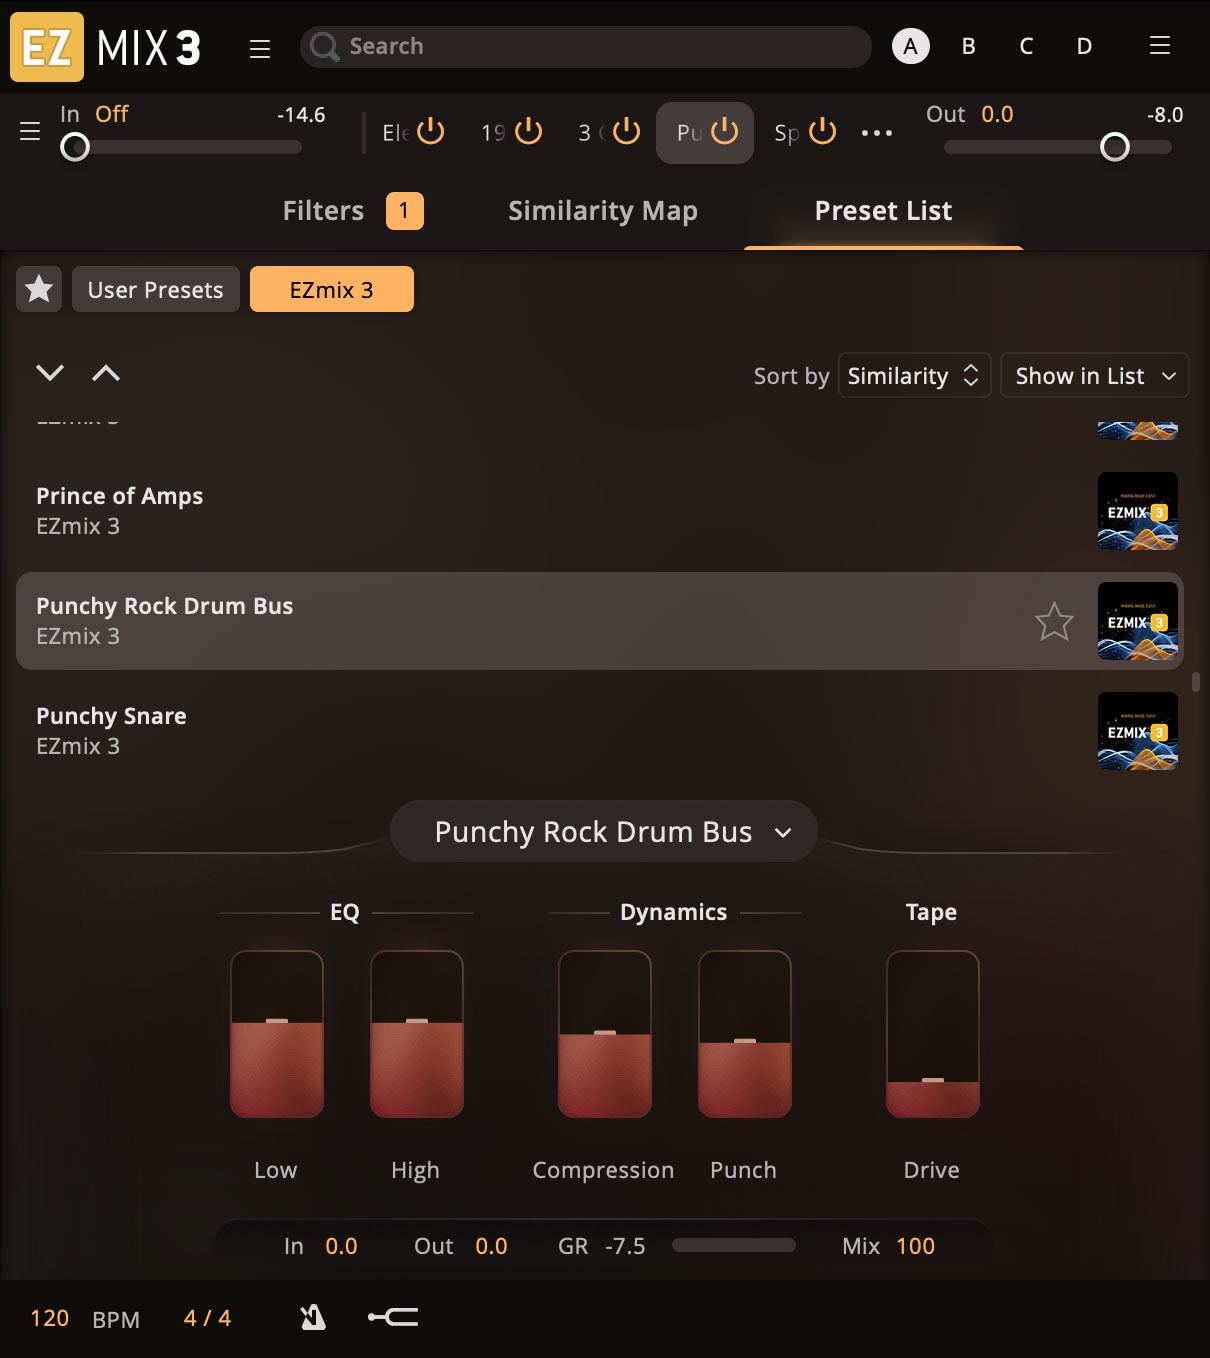Click the guitar tuner cable icon

393,1318
